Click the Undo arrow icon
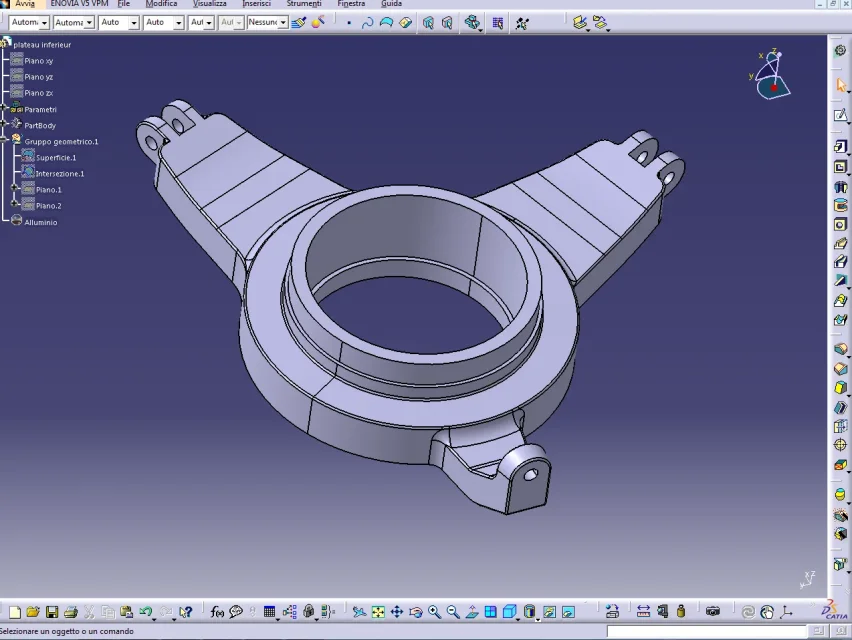Image resolution: width=852 pixels, height=640 pixels. 145,612
